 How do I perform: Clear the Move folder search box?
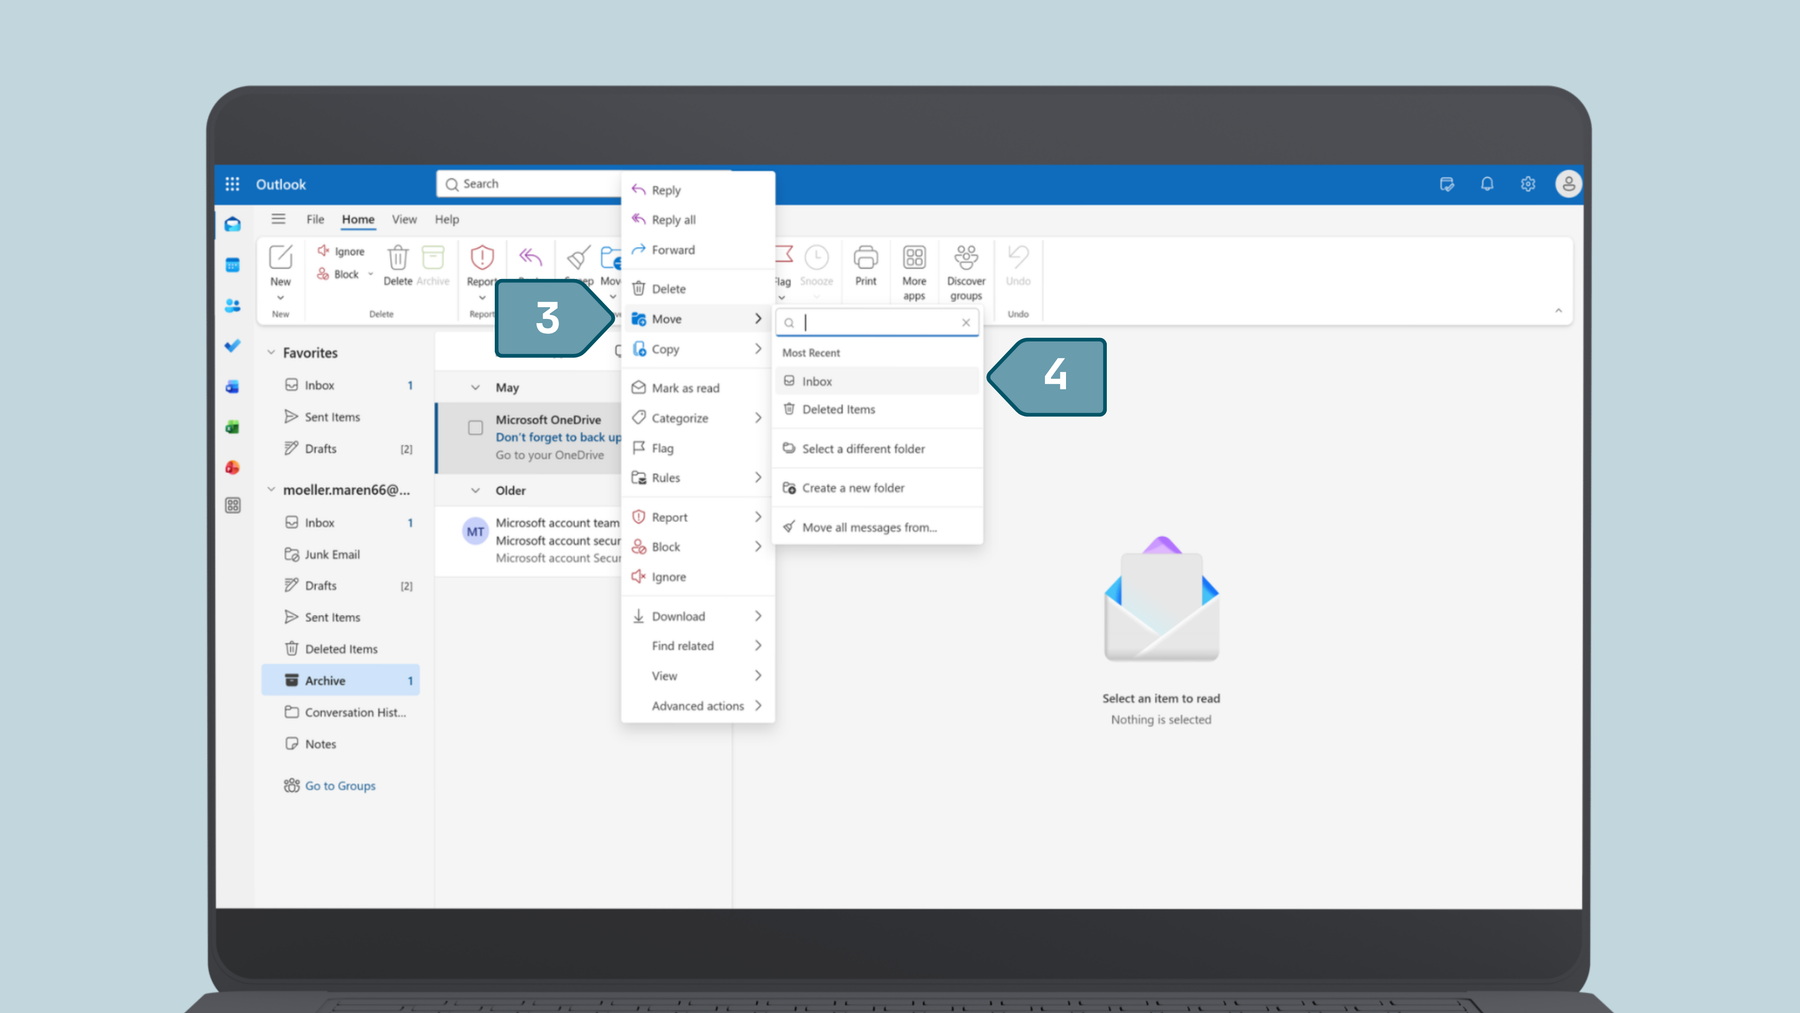(966, 322)
